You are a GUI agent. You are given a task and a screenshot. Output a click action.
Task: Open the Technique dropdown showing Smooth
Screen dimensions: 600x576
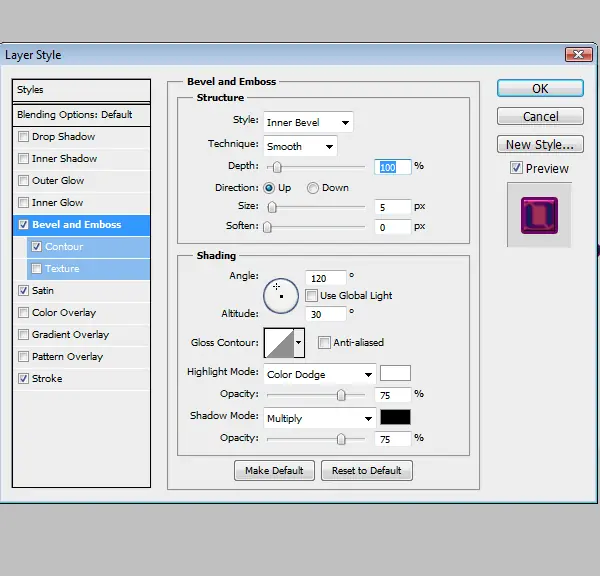coord(300,146)
